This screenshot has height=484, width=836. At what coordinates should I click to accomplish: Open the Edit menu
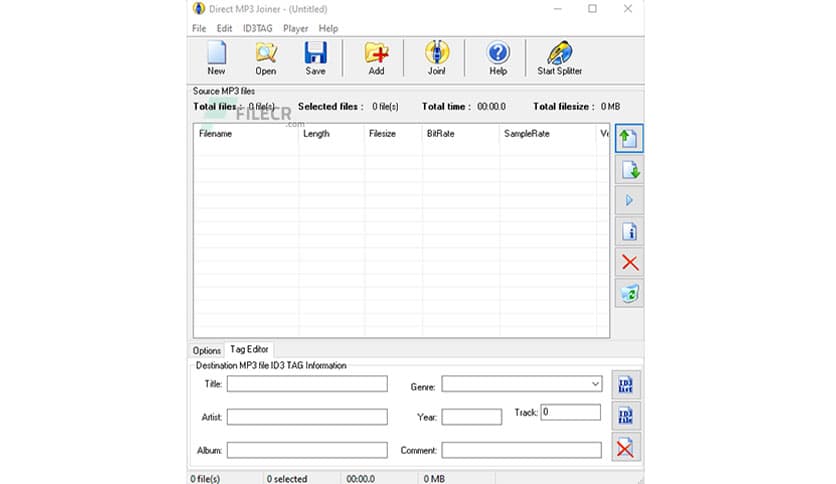click(224, 28)
